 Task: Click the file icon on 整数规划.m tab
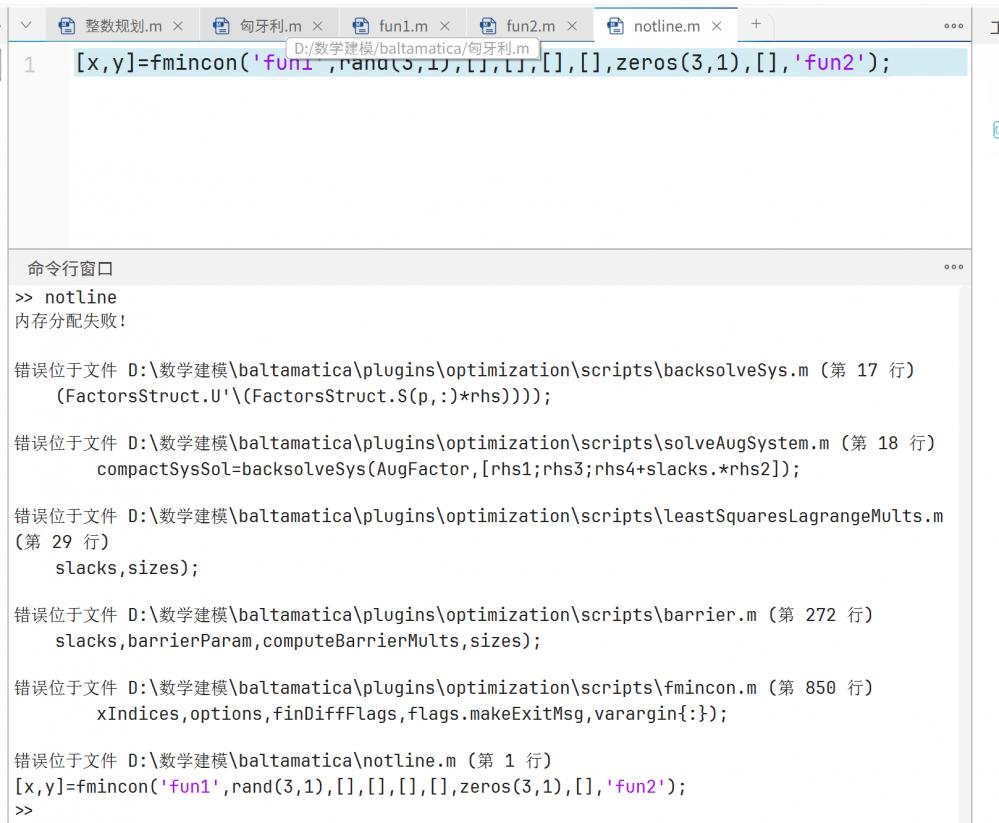point(68,26)
